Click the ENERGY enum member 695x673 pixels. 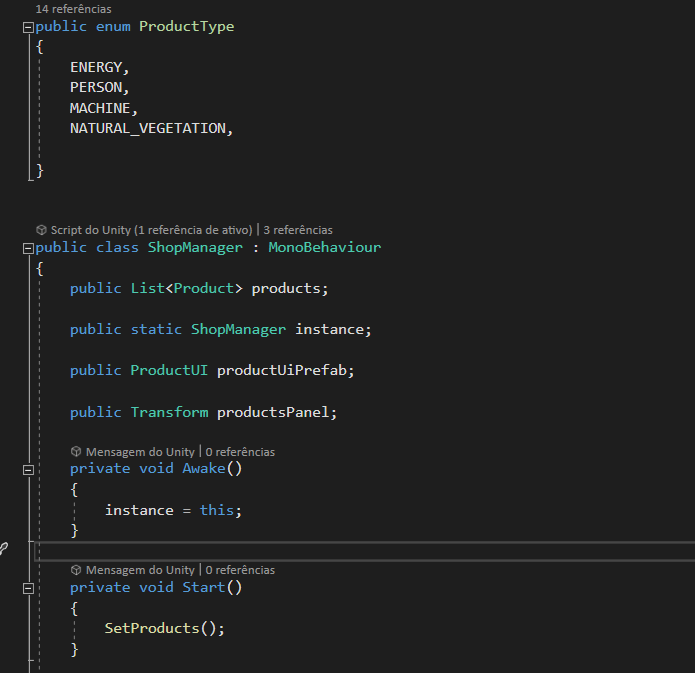point(96,67)
